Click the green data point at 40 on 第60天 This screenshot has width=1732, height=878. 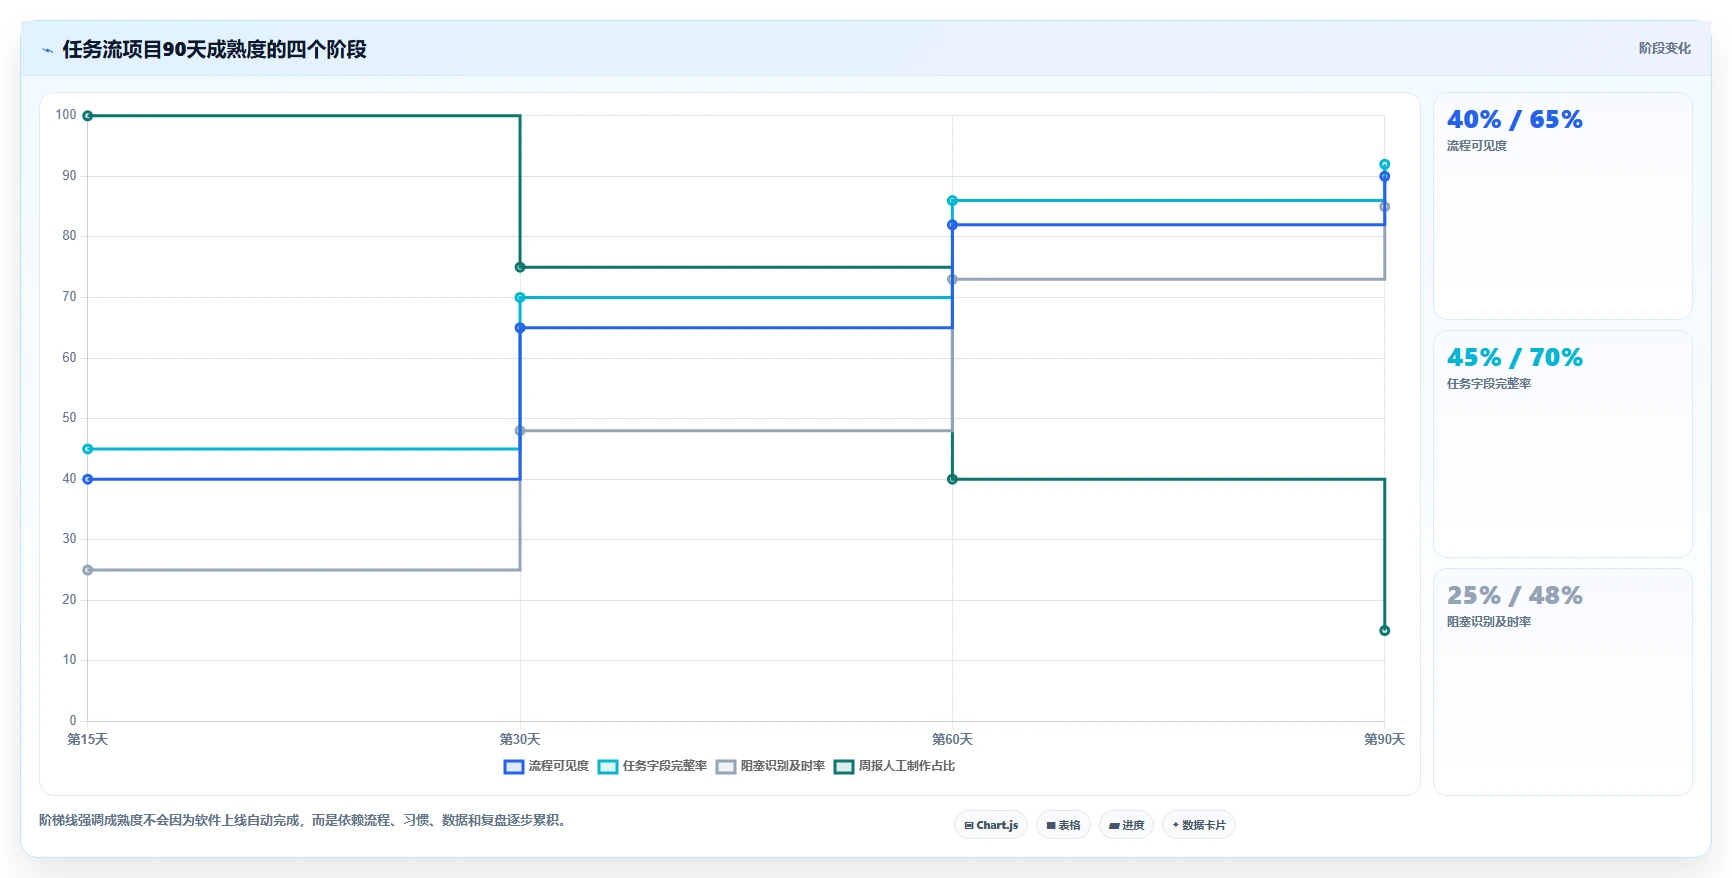point(952,479)
